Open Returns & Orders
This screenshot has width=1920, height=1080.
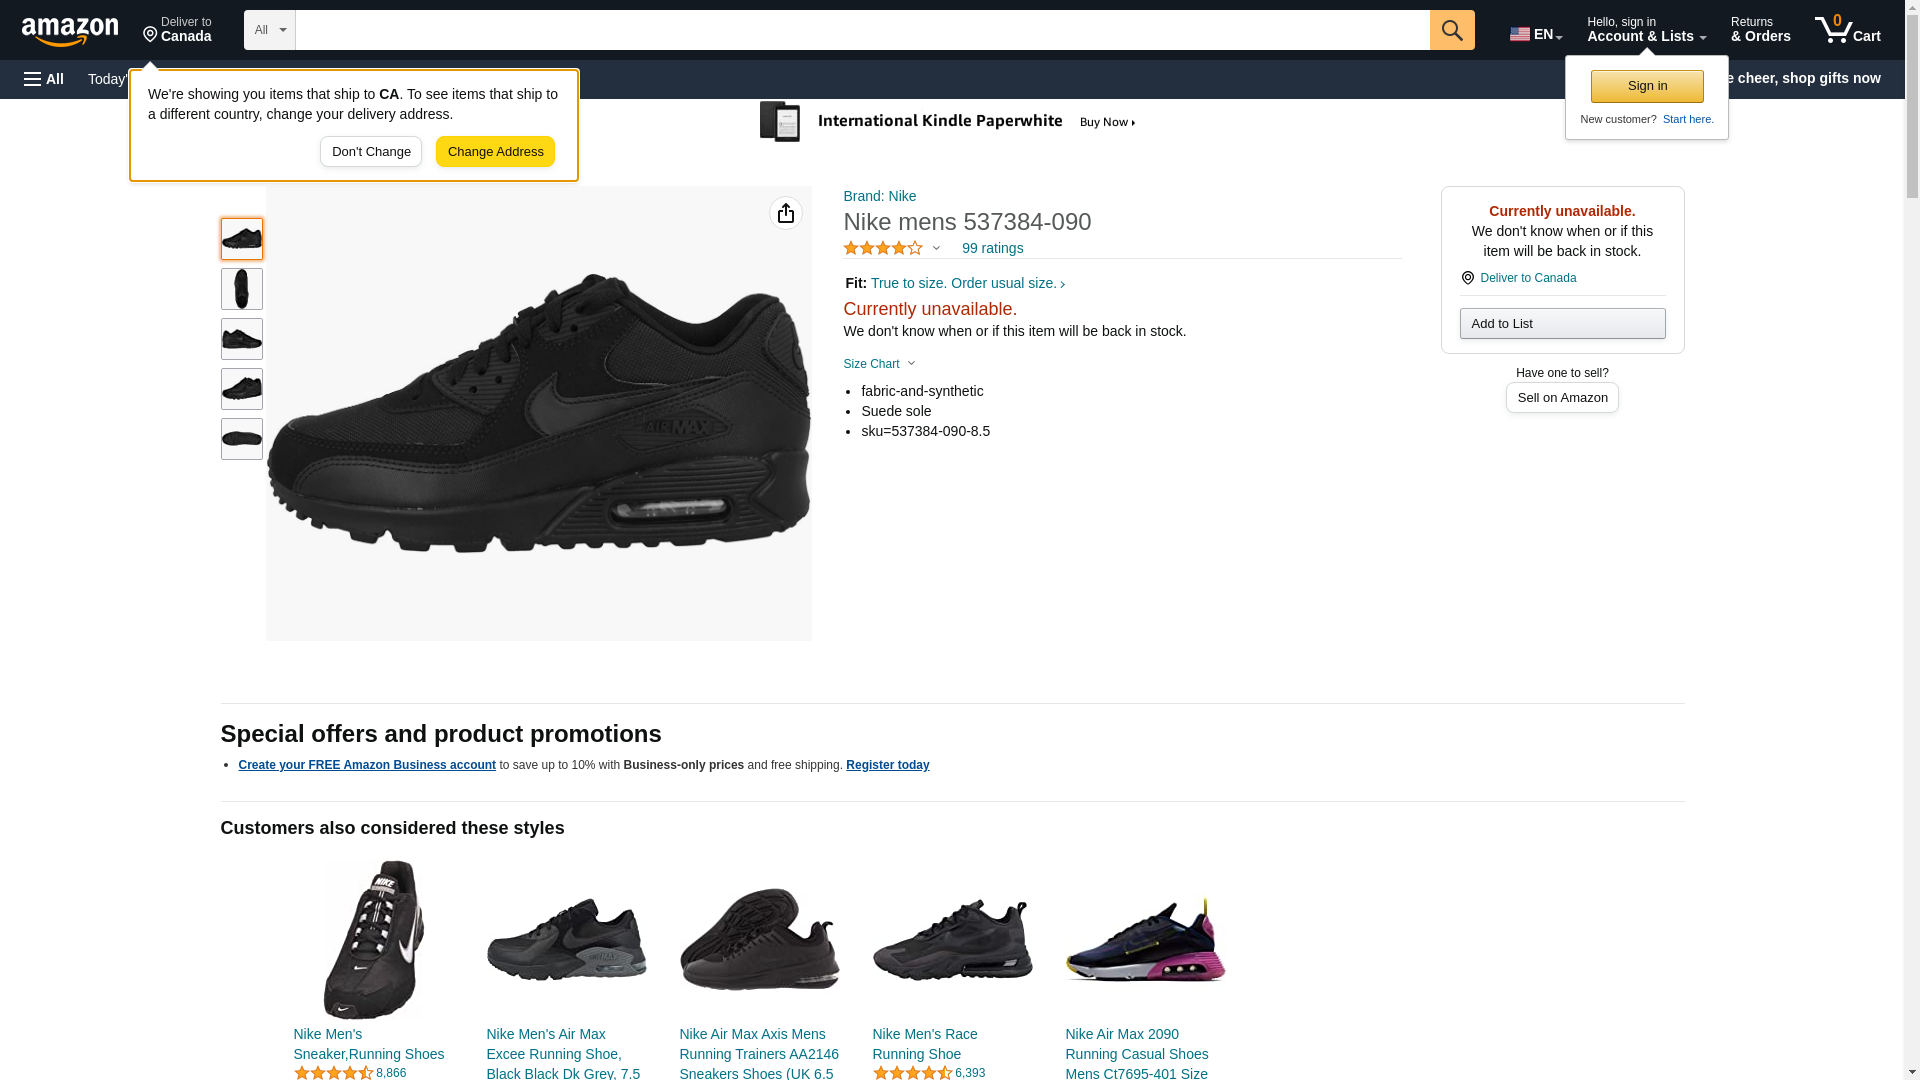[x=1760, y=30]
